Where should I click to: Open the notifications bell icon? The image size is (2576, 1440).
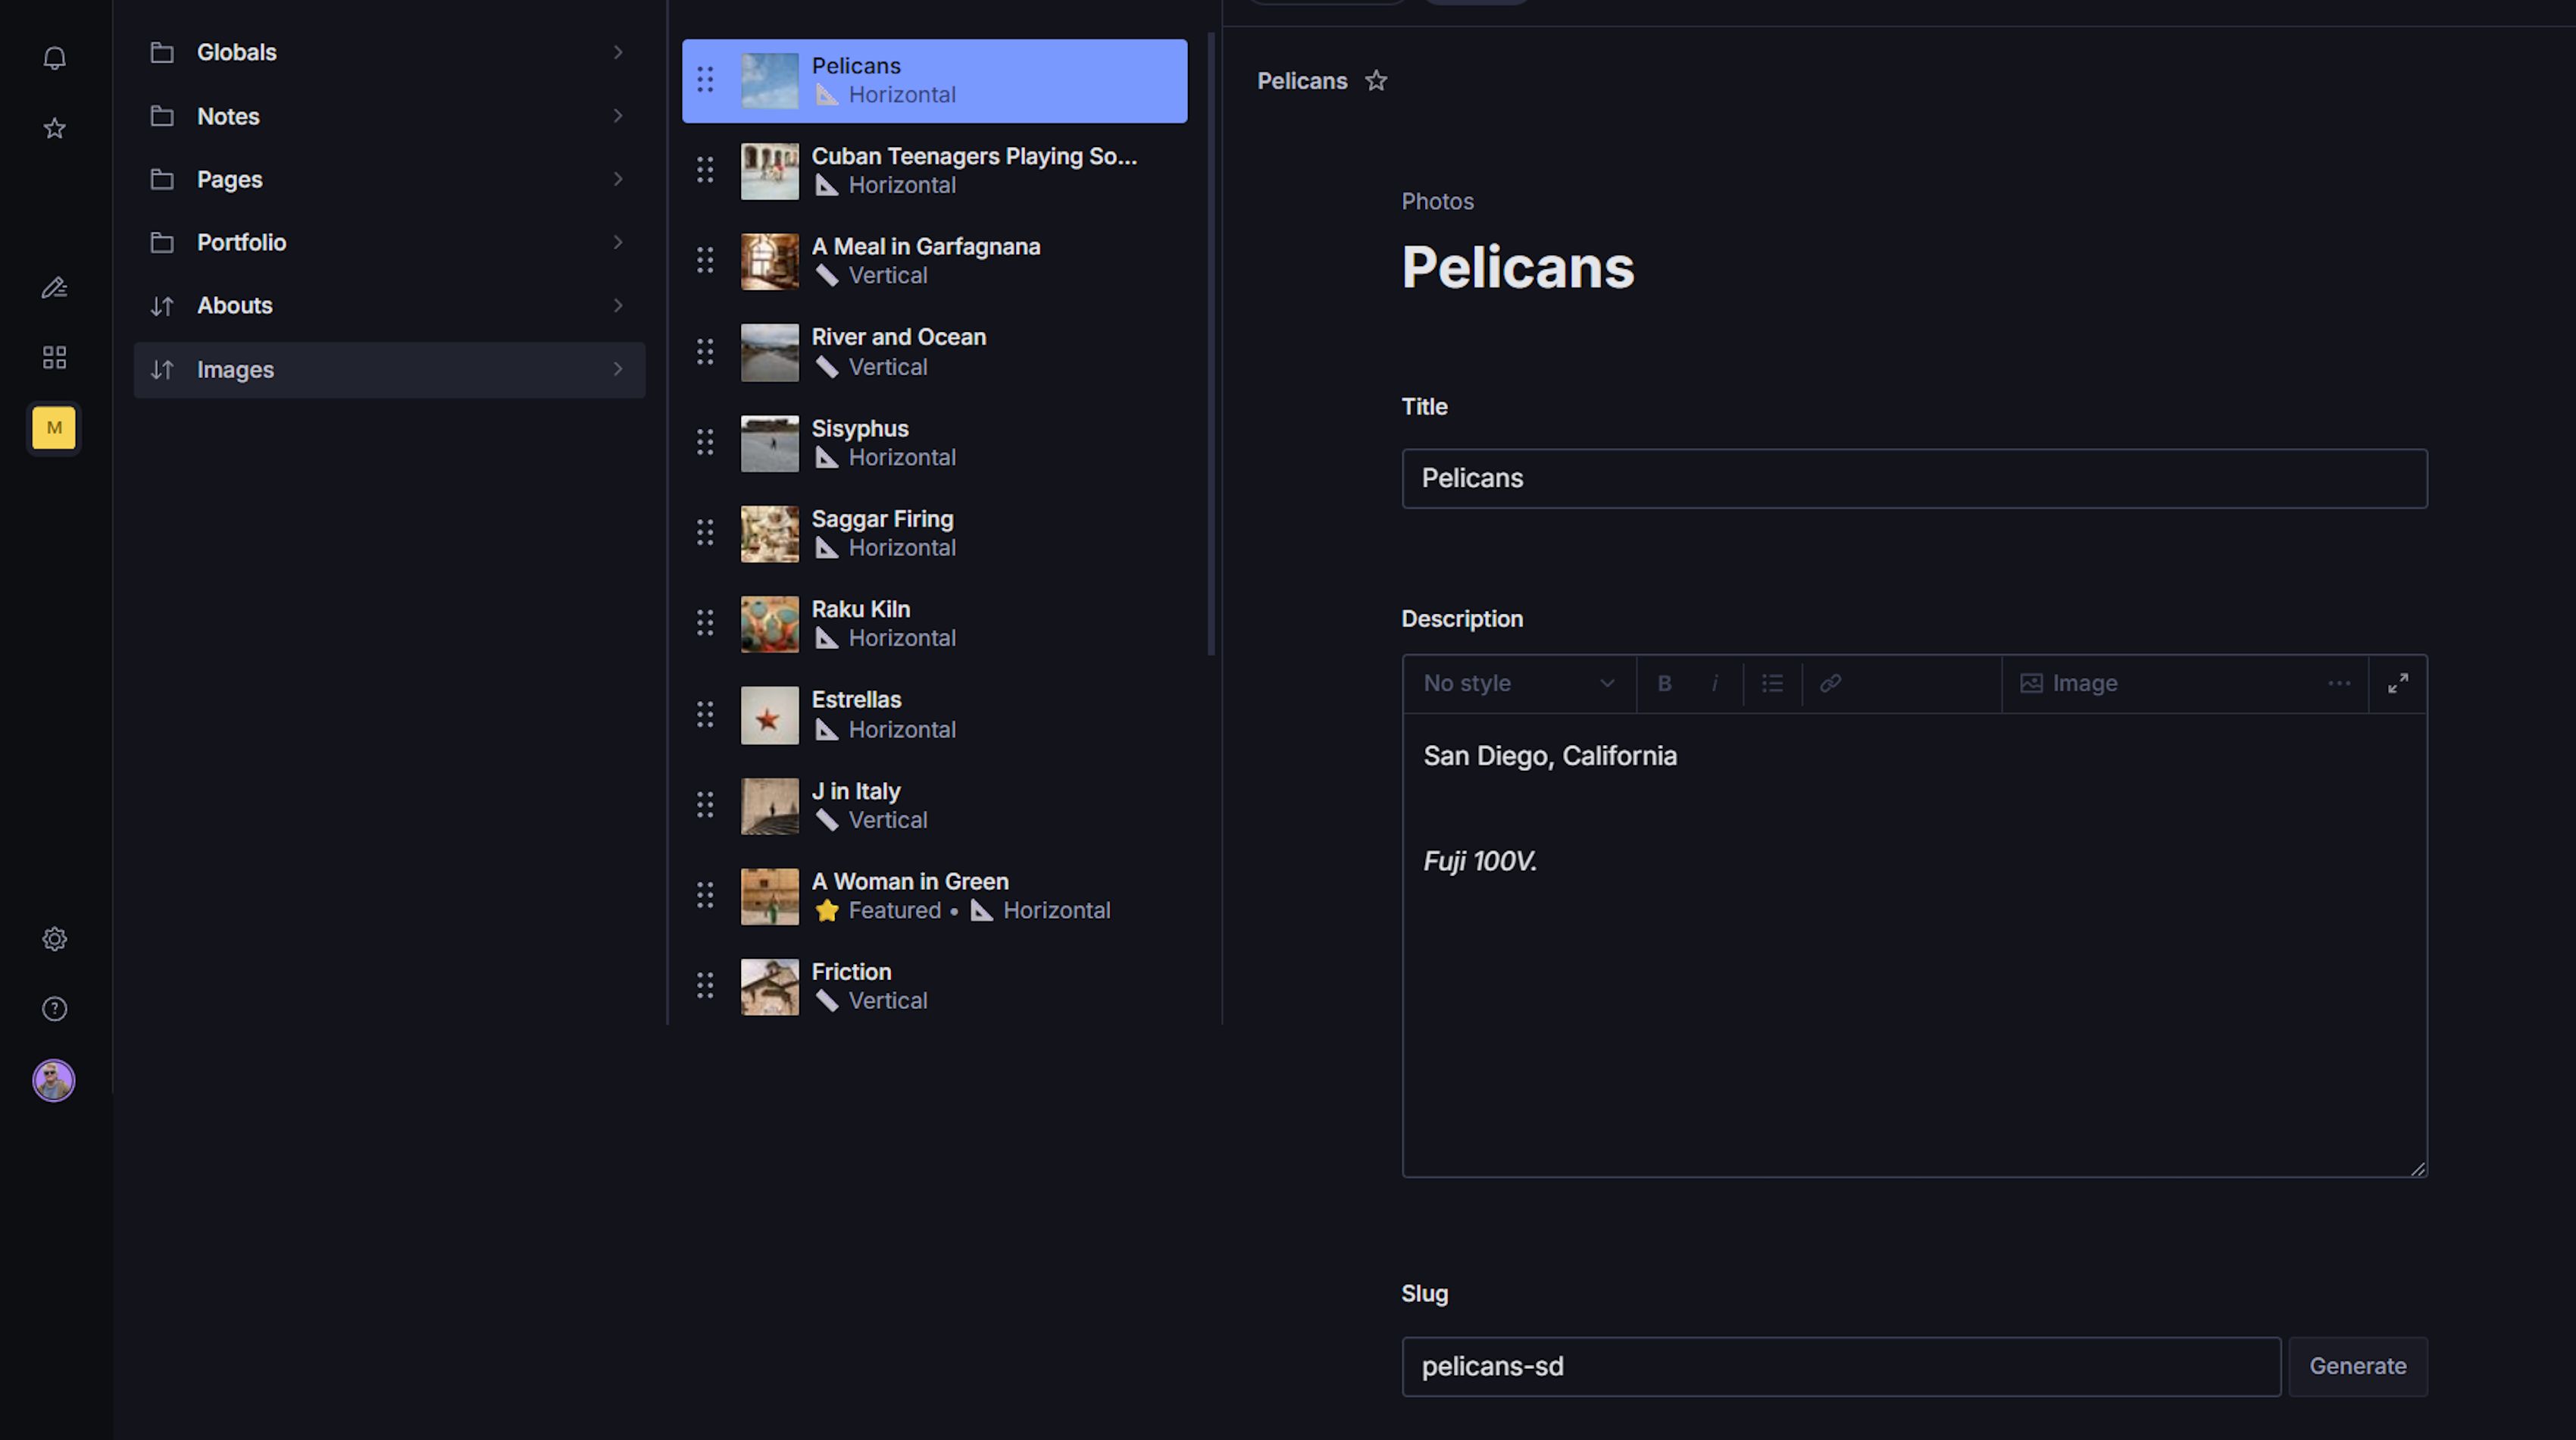[54, 58]
